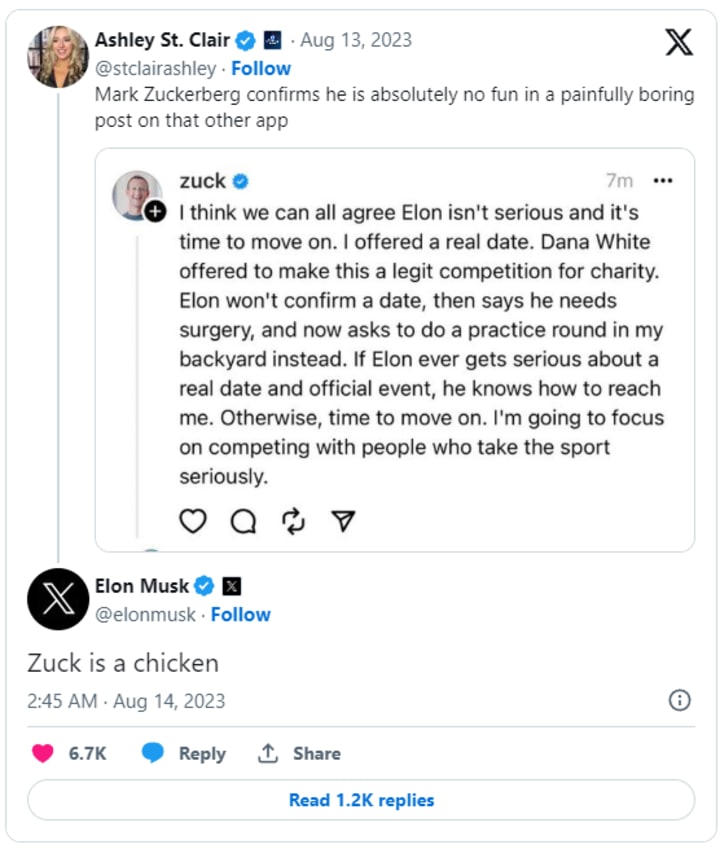
Task: Click the info icon beside the timestamp
Action: click(679, 700)
